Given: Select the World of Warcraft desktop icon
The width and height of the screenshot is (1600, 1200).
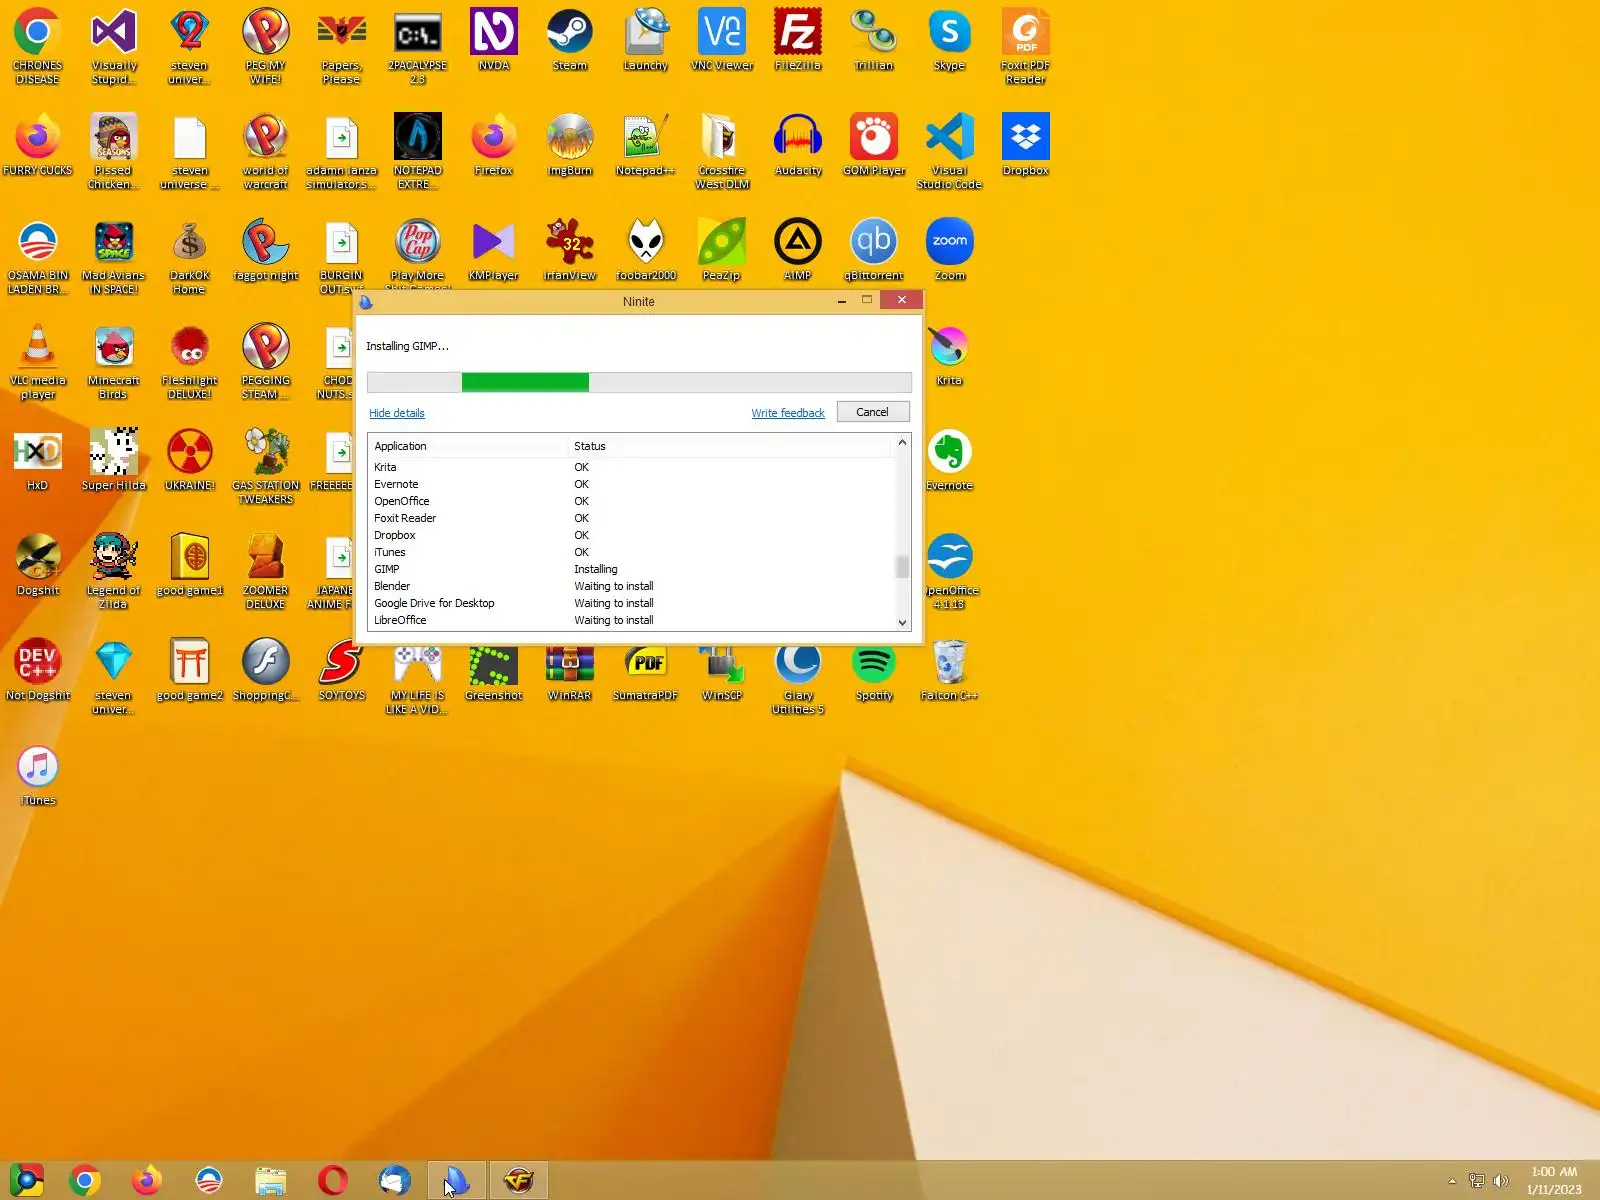Looking at the screenshot, I should coord(266,151).
